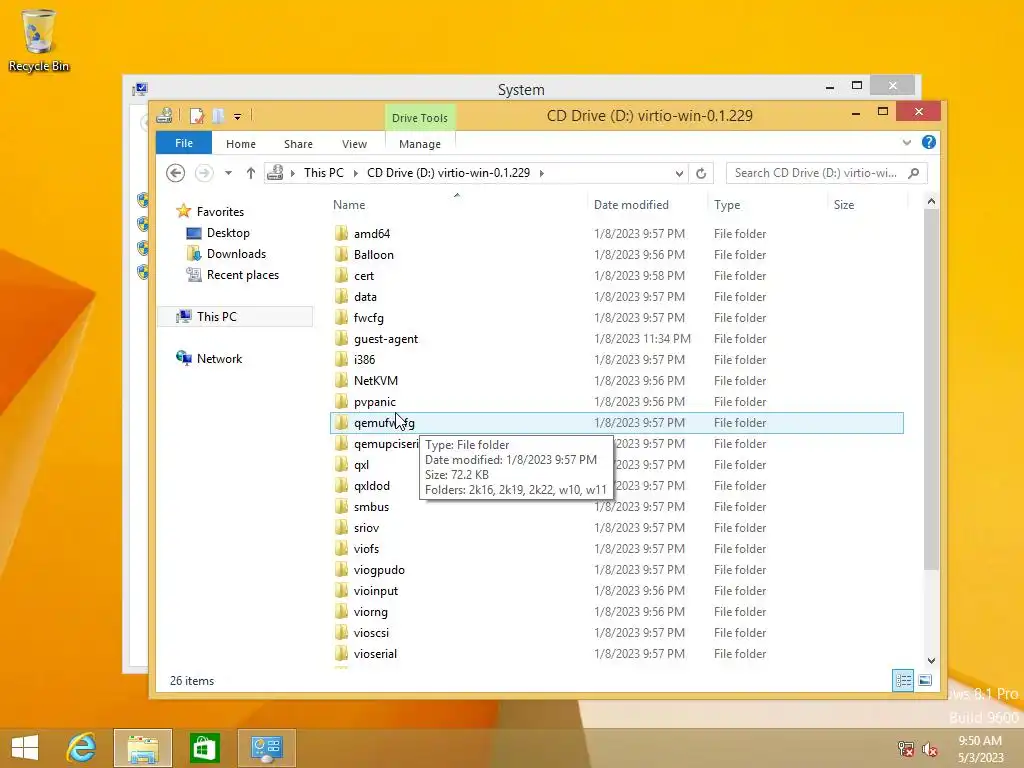
Task: Select the smbus folder icon
Action: click(x=341, y=507)
